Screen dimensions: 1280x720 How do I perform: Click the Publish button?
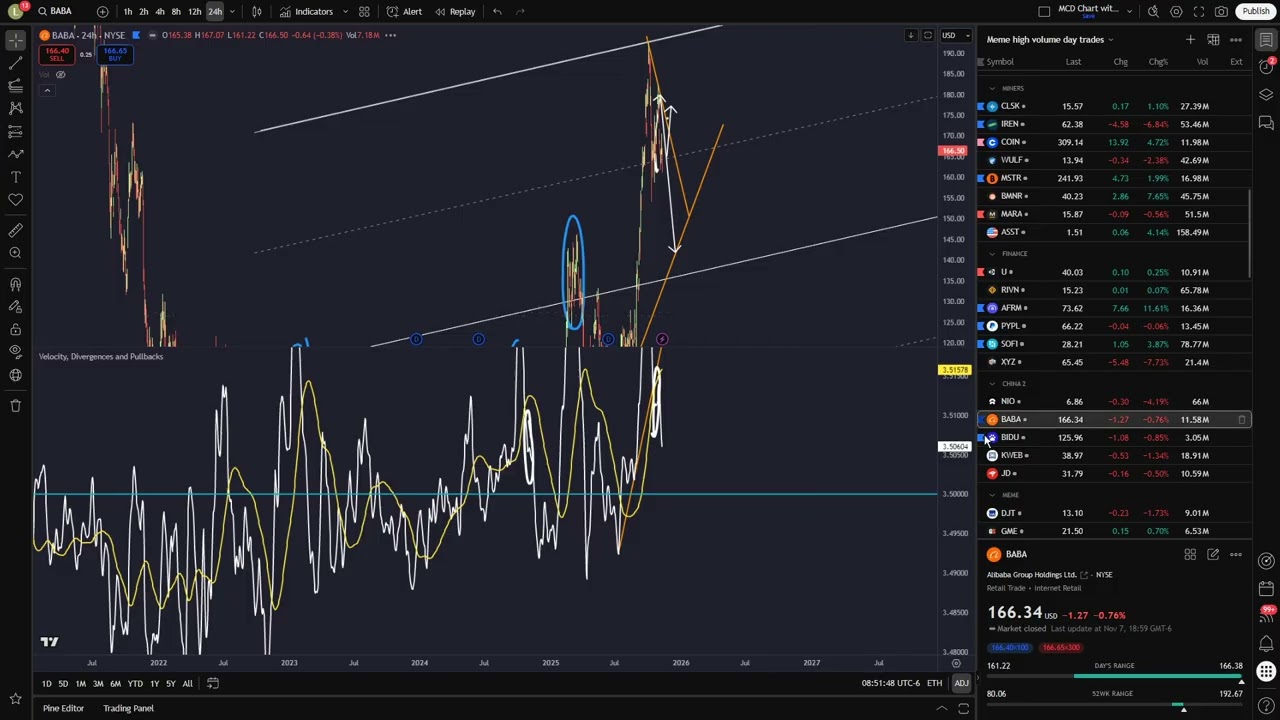pos(1255,11)
